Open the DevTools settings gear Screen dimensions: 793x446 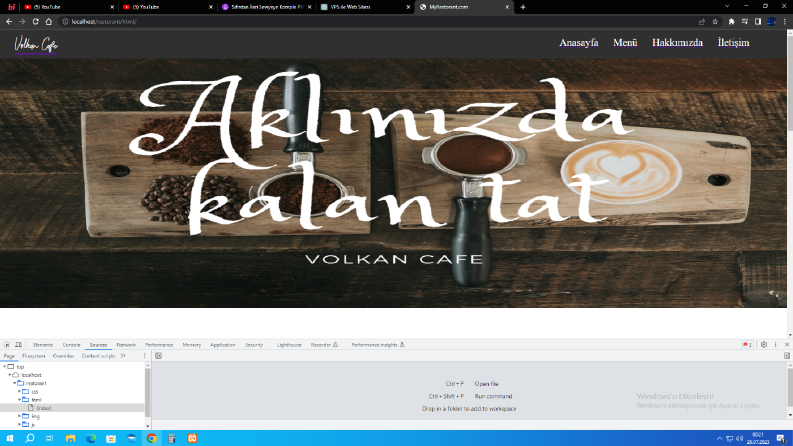coord(764,345)
